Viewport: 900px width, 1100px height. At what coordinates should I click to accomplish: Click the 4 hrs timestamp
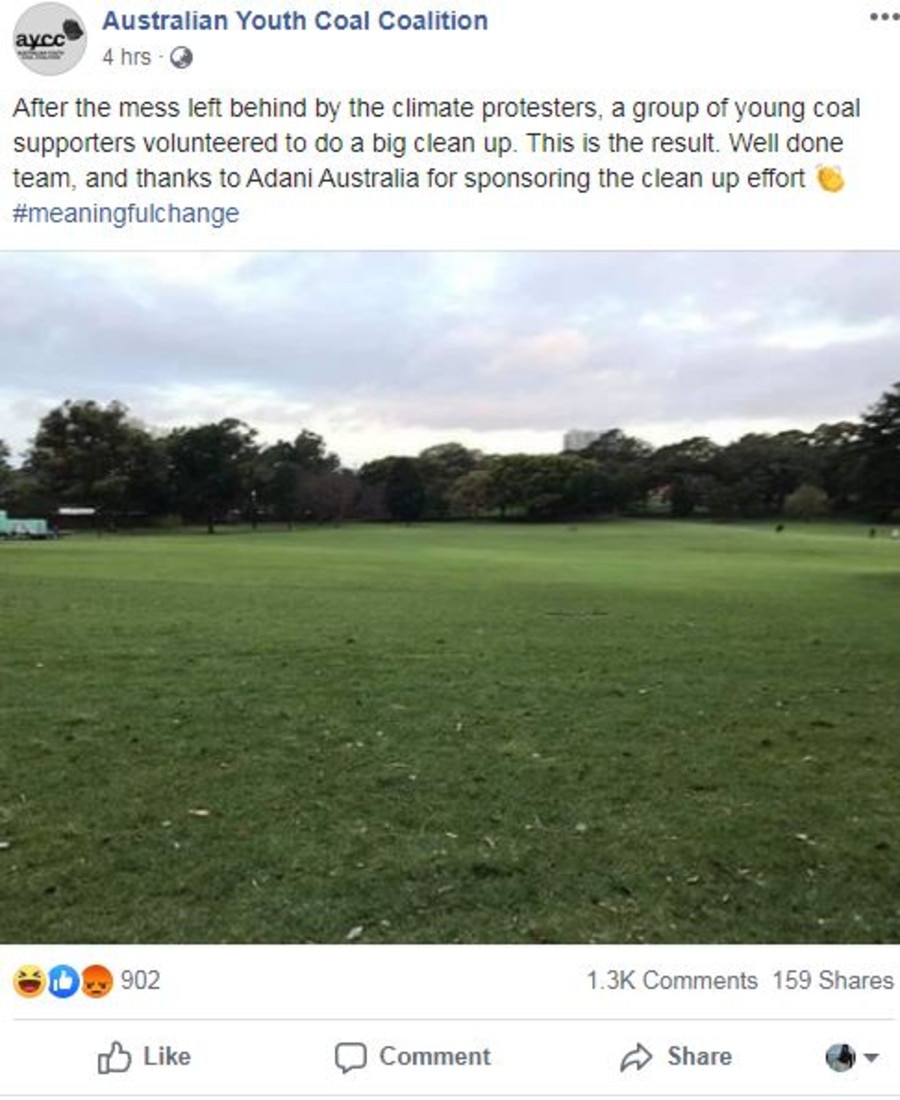click(x=126, y=57)
